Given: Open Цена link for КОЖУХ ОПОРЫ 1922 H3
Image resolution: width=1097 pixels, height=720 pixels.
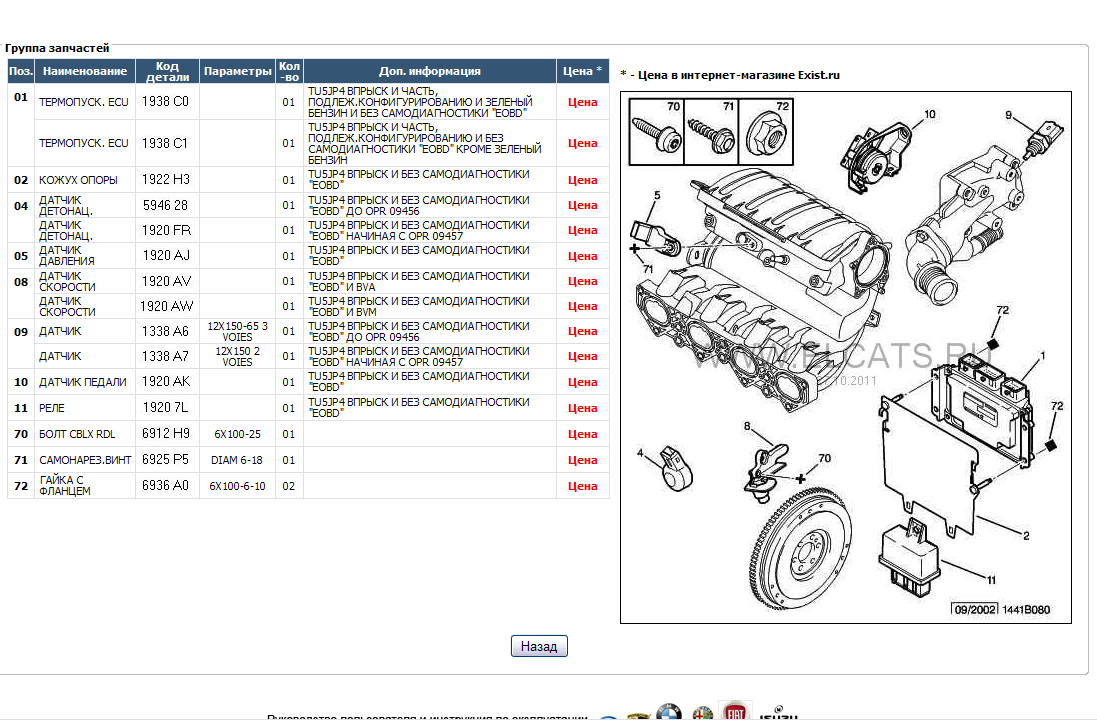Looking at the screenshot, I should [582, 181].
